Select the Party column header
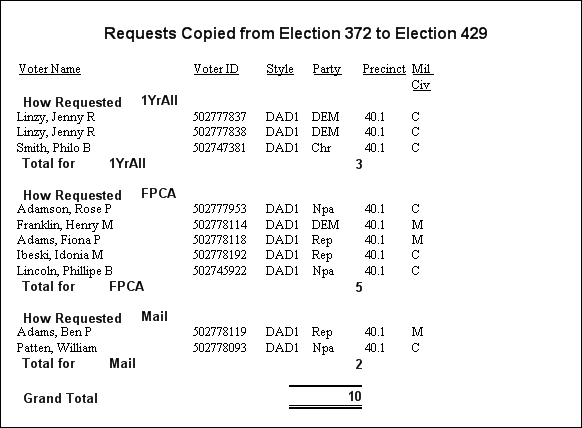582x428 pixels. point(327,69)
